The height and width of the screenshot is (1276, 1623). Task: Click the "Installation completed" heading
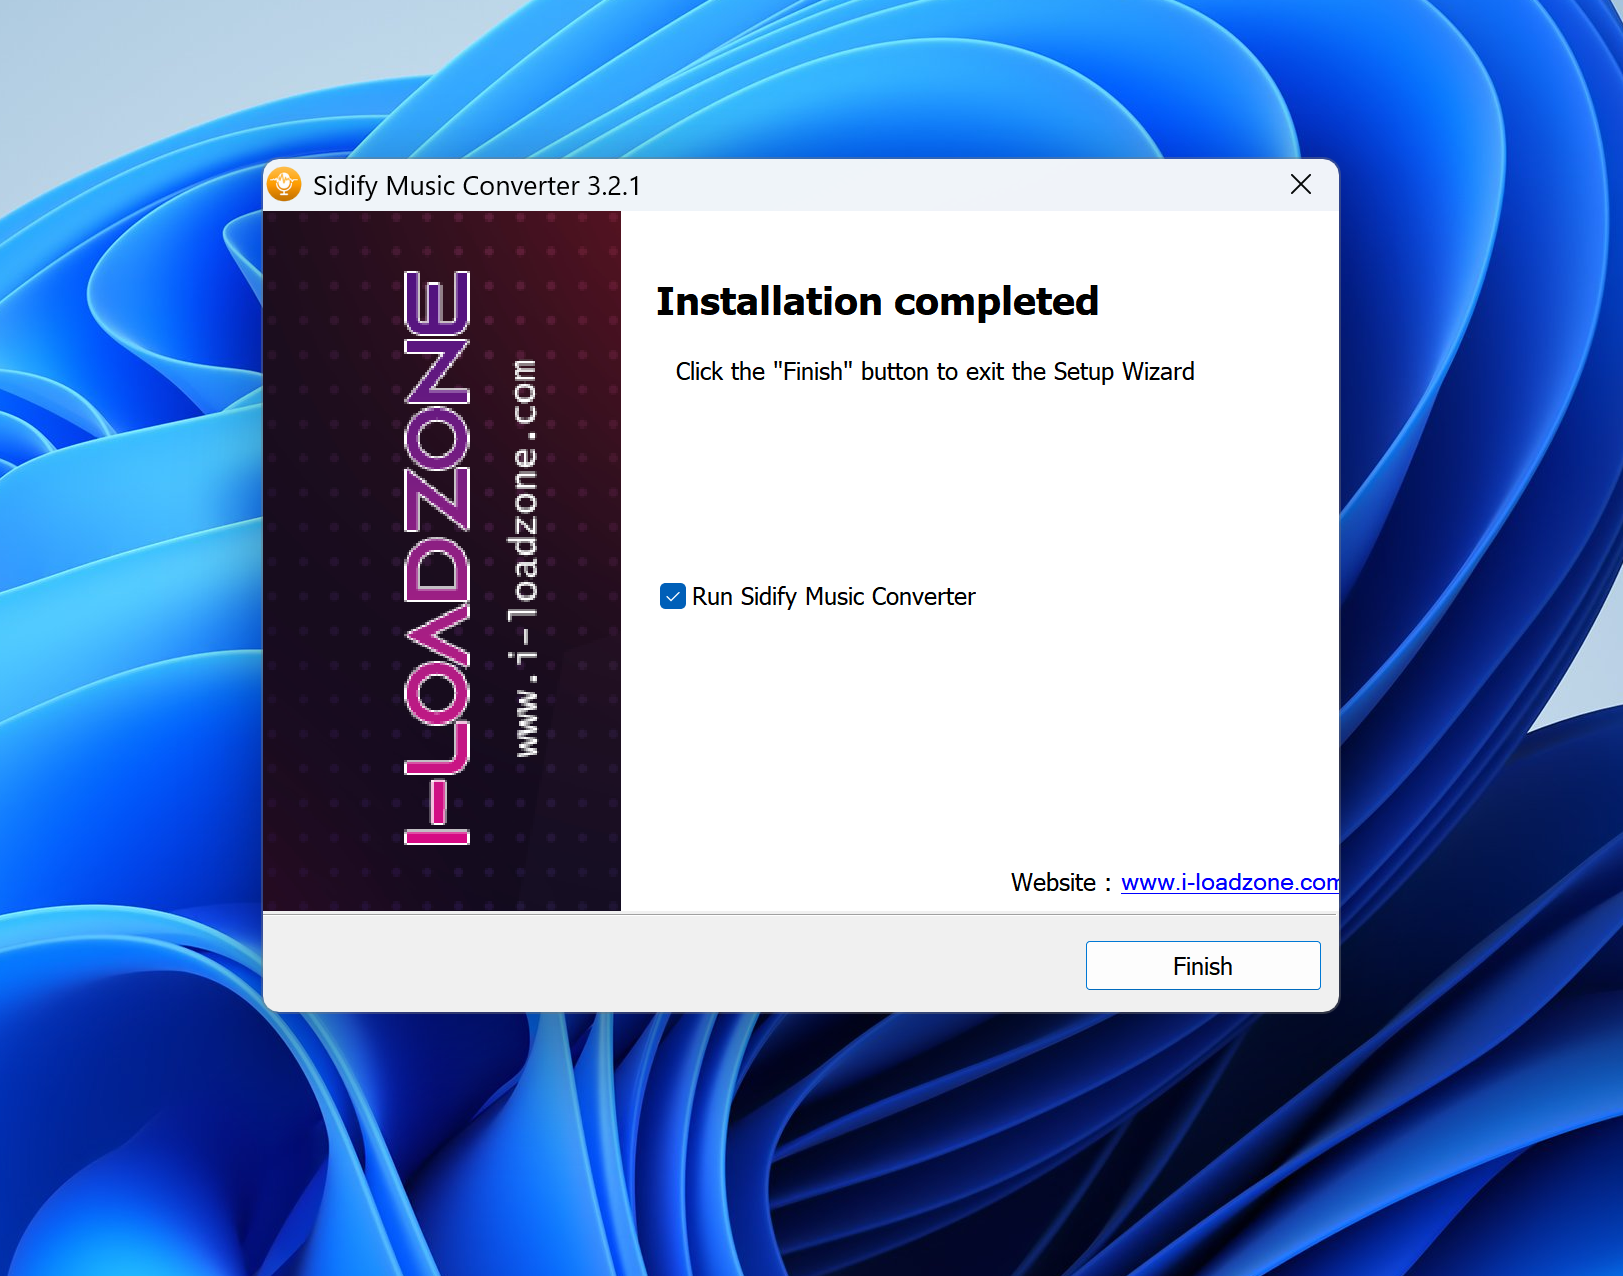877,301
